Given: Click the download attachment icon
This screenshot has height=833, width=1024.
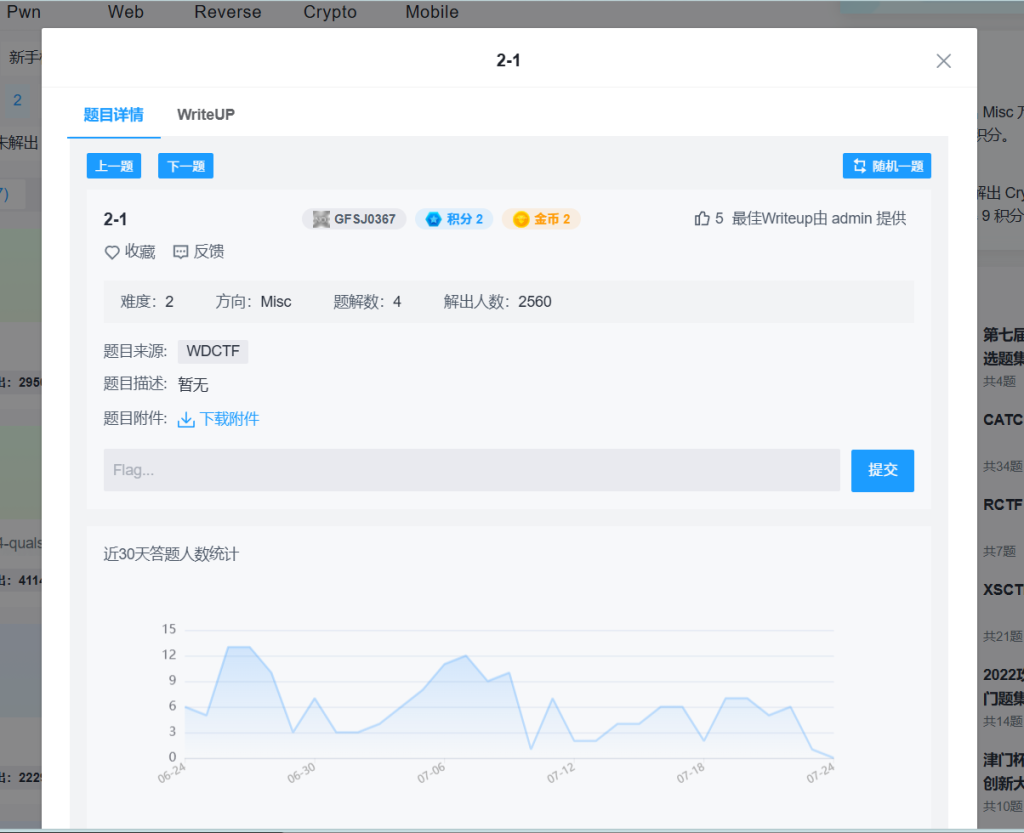Looking at the screenshot, I should point(186,420).
